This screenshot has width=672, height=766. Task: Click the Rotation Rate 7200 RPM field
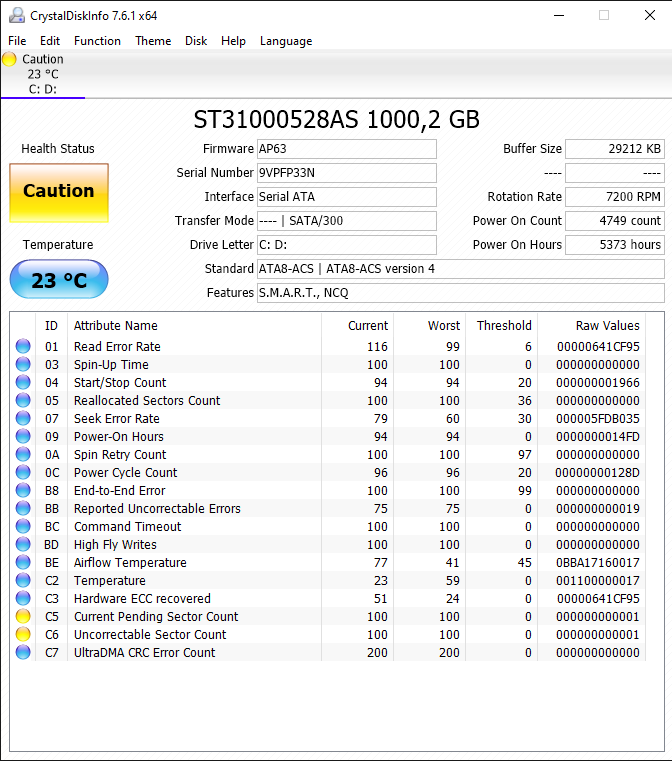coord(615,197)
